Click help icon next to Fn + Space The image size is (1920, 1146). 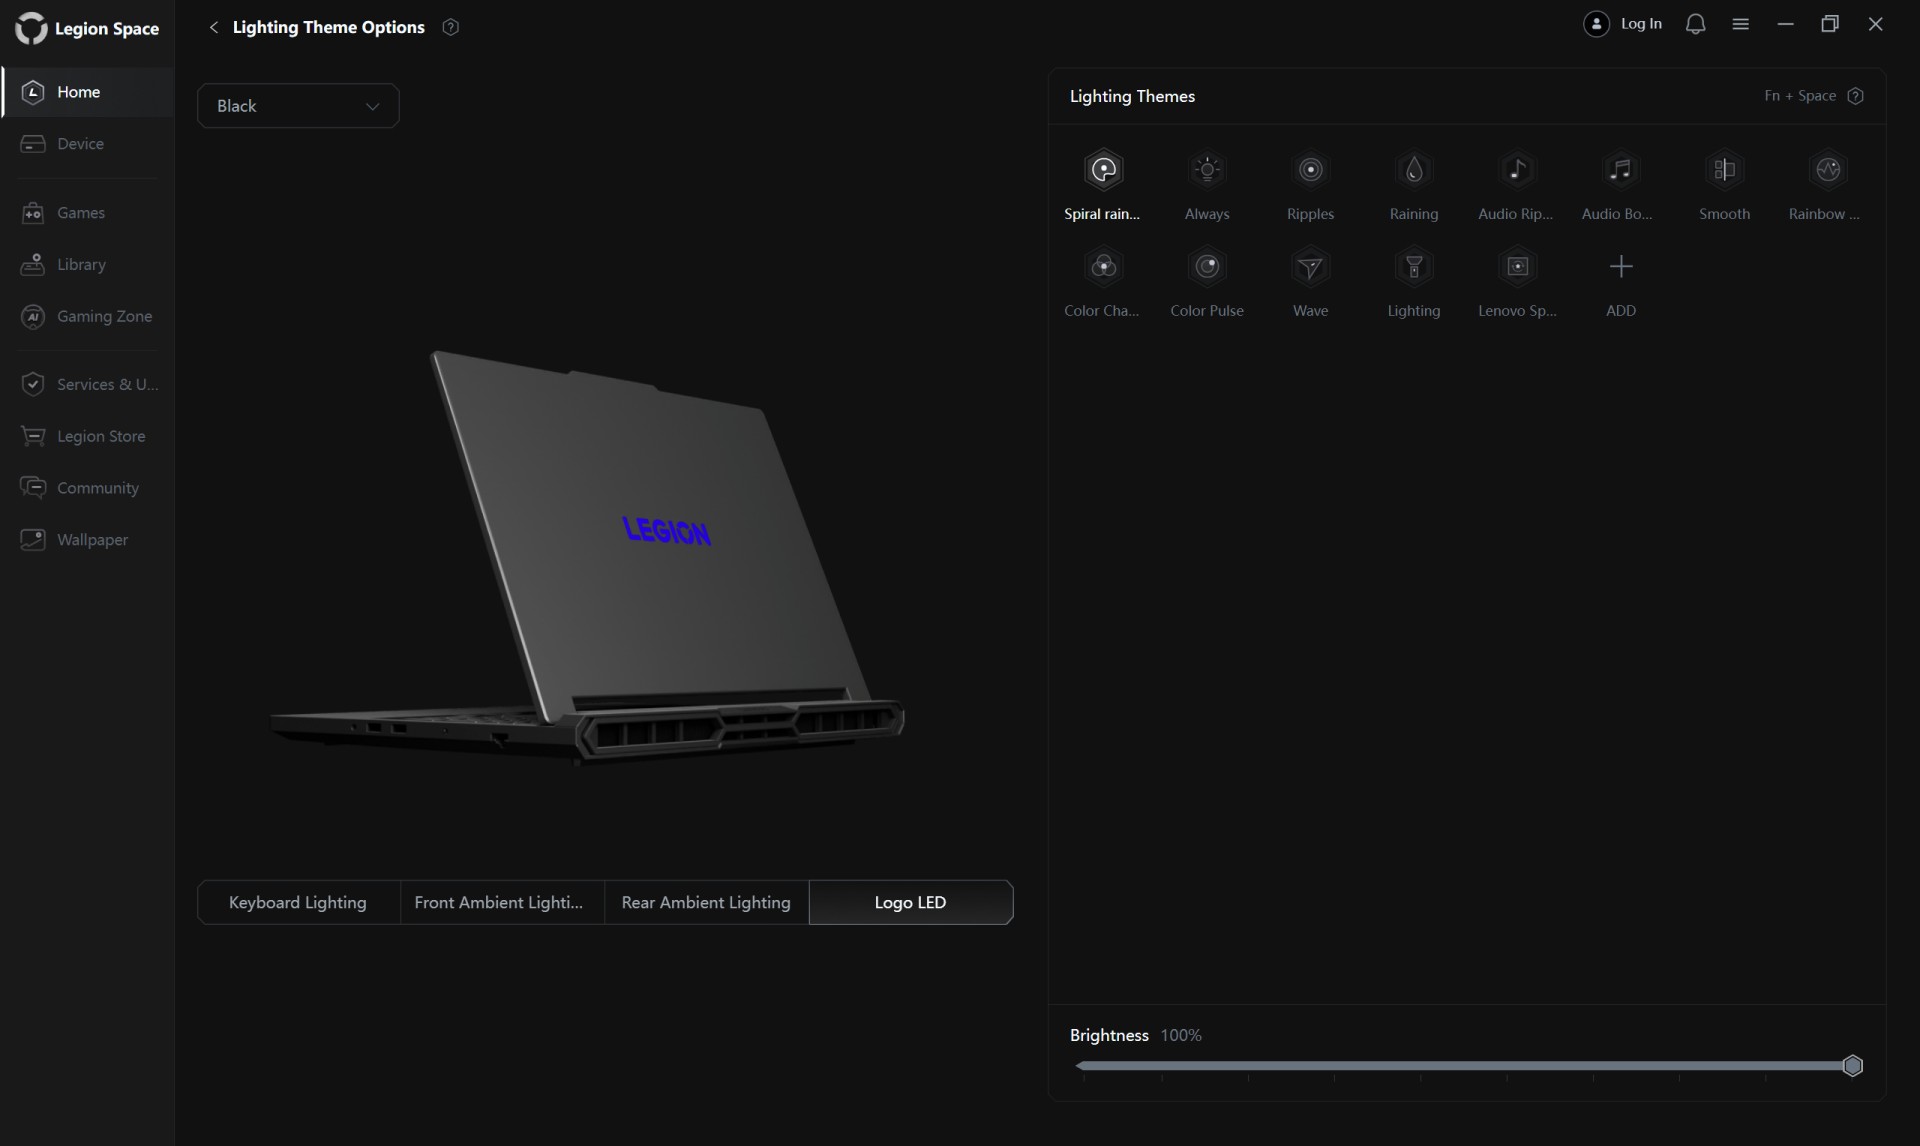point(1856,96)
